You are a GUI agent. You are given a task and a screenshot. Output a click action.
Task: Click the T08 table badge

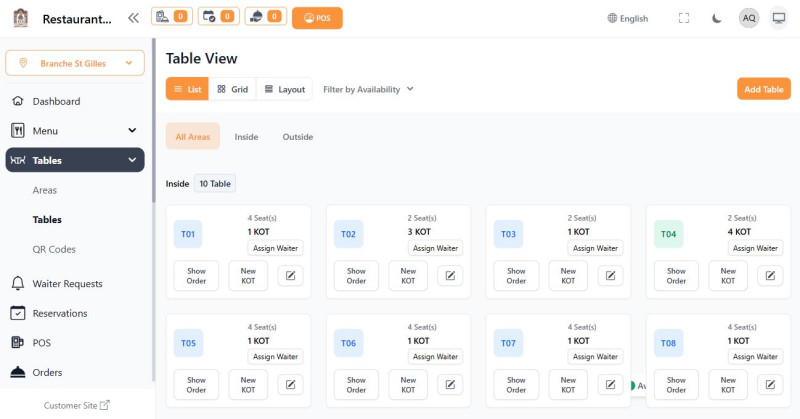[668, 343]
